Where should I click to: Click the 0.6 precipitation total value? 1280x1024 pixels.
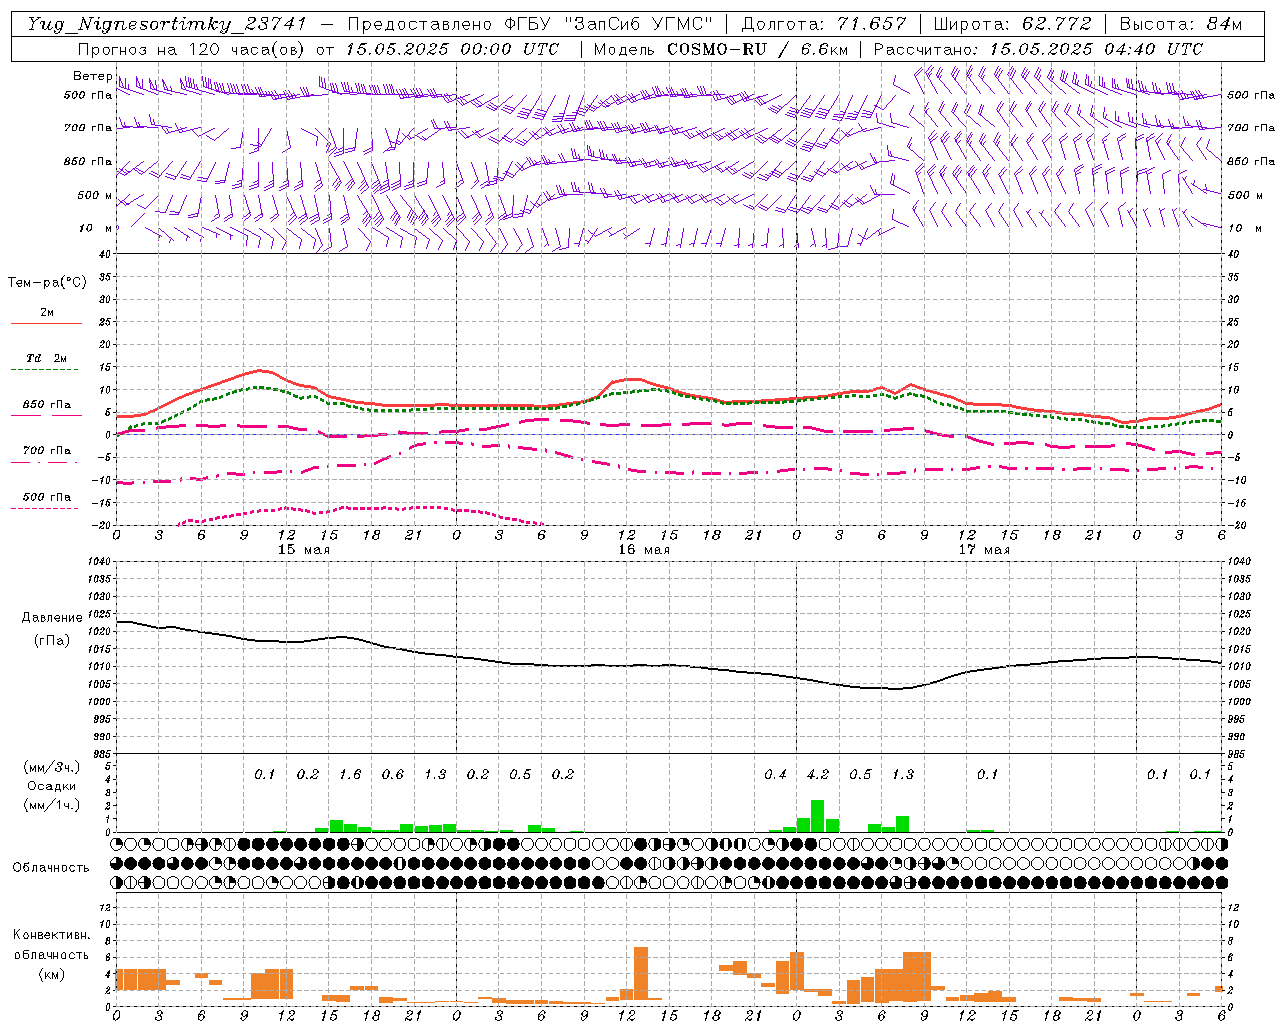point(393,774)
